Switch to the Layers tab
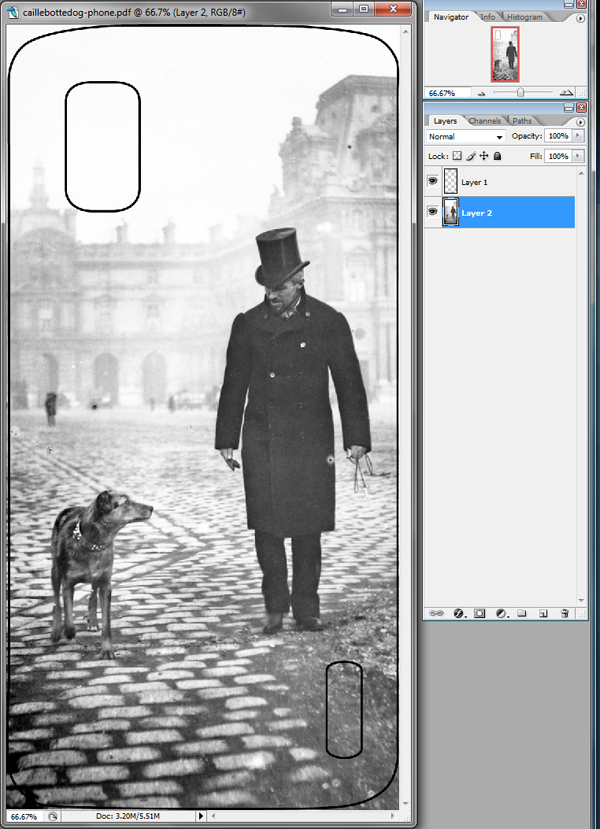This screenshot has width=600, height=829. [x=445, y=121]
